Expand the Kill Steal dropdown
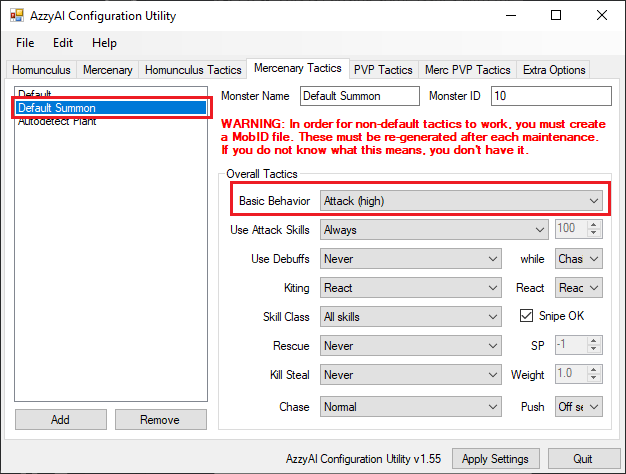 tap(411, 375)
